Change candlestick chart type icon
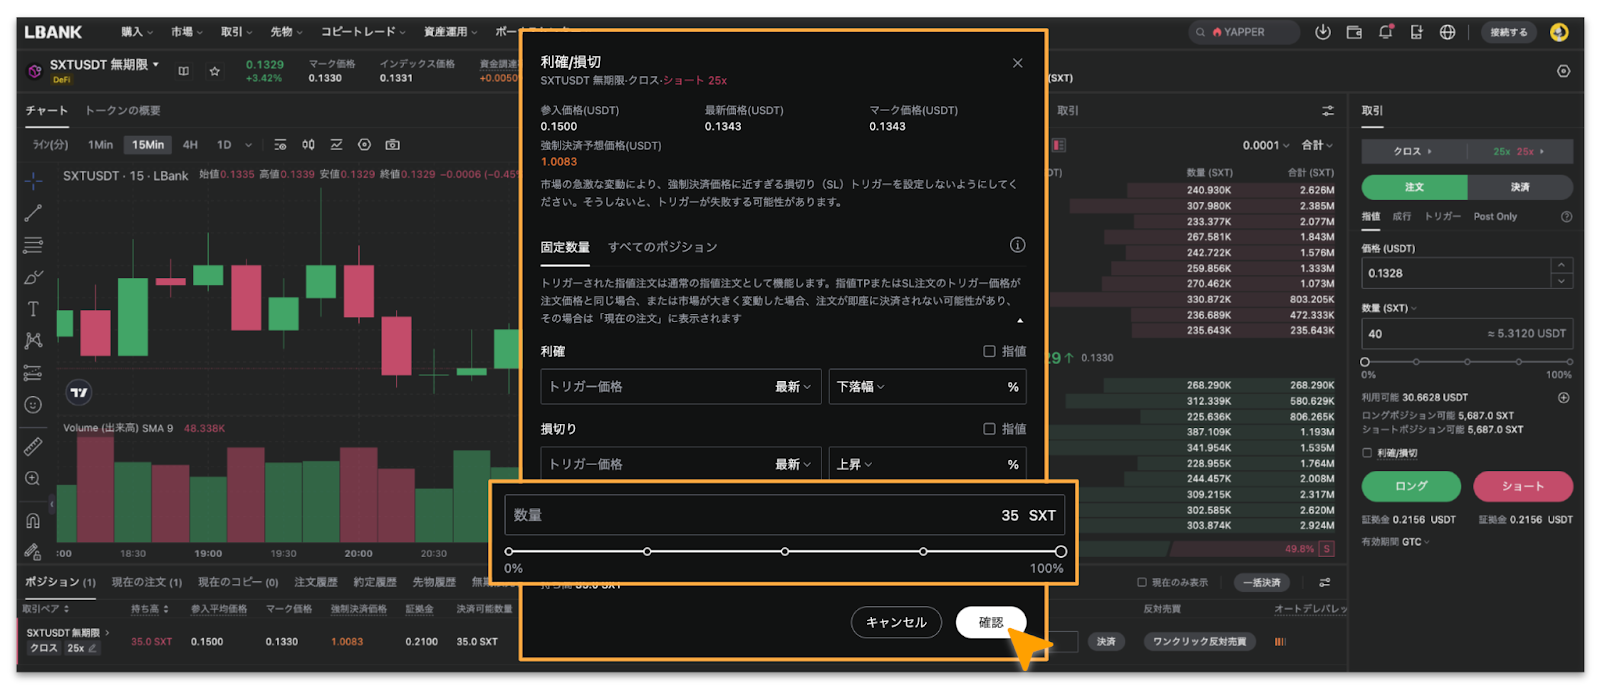 tap(308, 145)
